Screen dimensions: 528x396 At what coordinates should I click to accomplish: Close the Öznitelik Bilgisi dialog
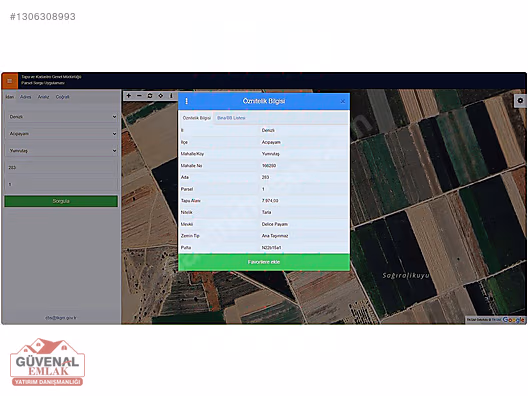click(x=342, y=101)
